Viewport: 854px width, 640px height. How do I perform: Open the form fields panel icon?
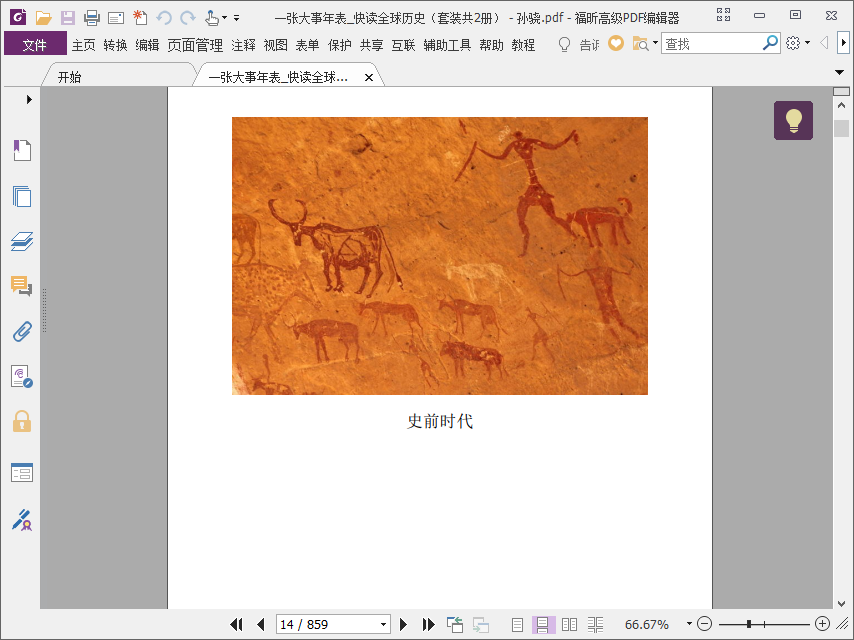click(22, 472)
